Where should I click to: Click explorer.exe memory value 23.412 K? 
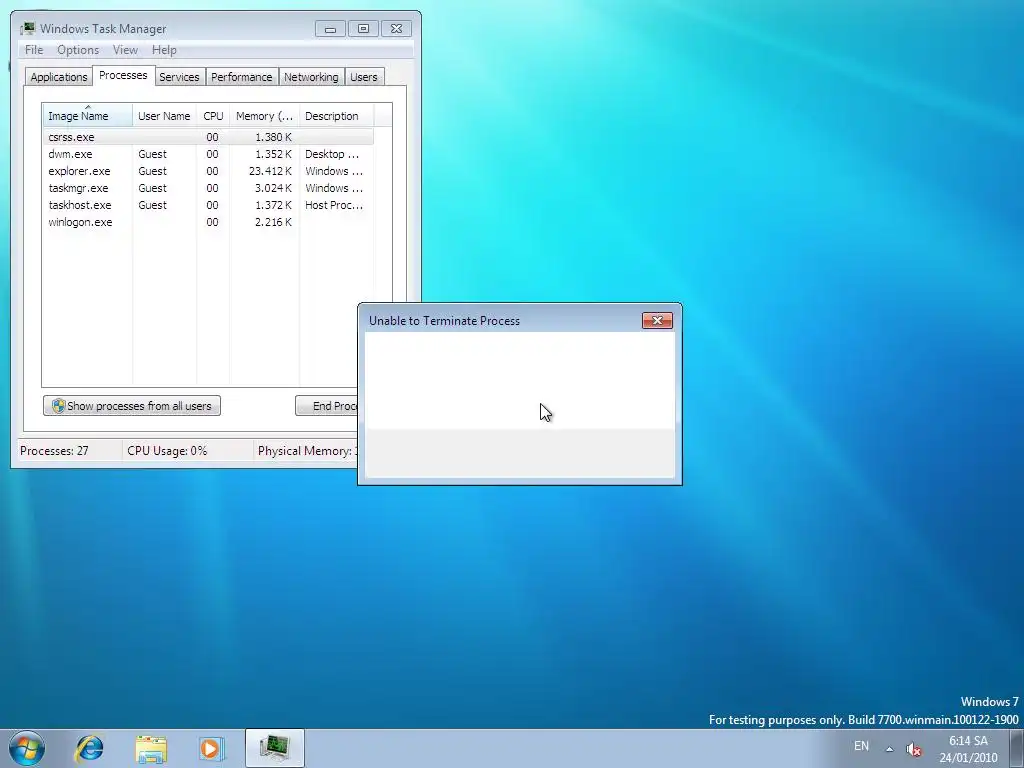pyautogui.click(x=270, y=171)
